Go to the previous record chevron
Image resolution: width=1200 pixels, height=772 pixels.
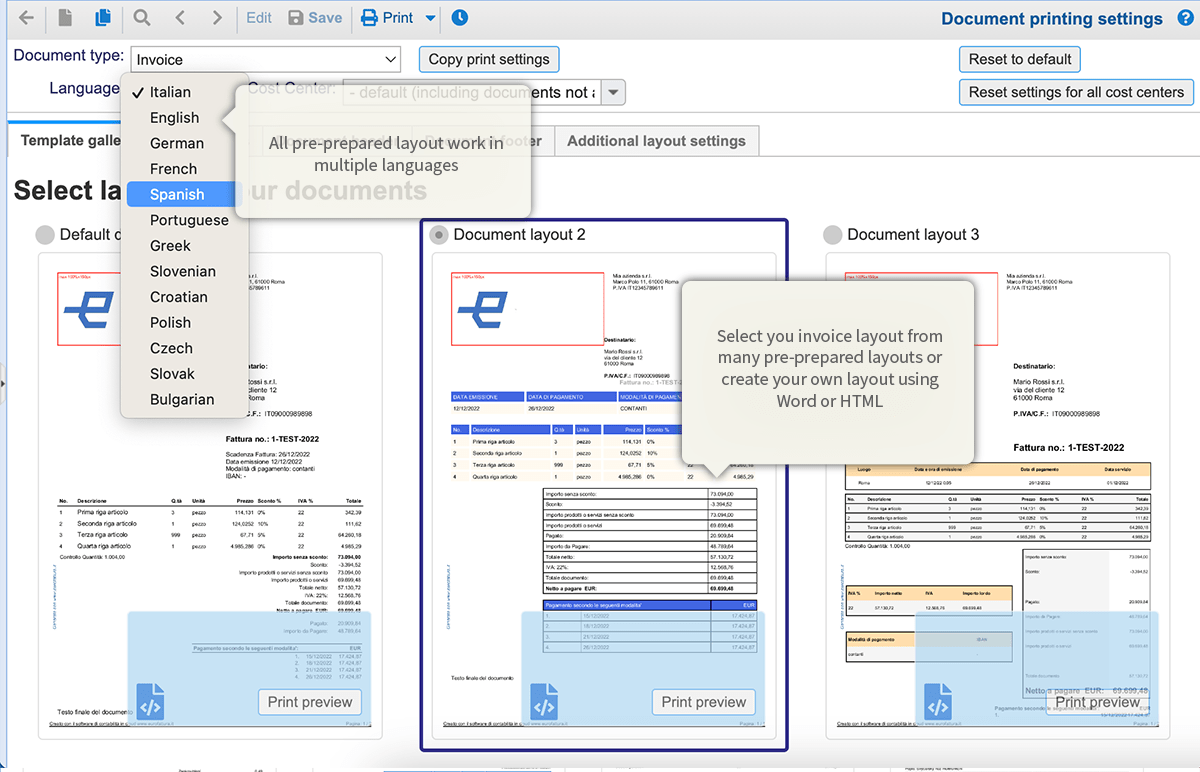click(x=180, y=18)
